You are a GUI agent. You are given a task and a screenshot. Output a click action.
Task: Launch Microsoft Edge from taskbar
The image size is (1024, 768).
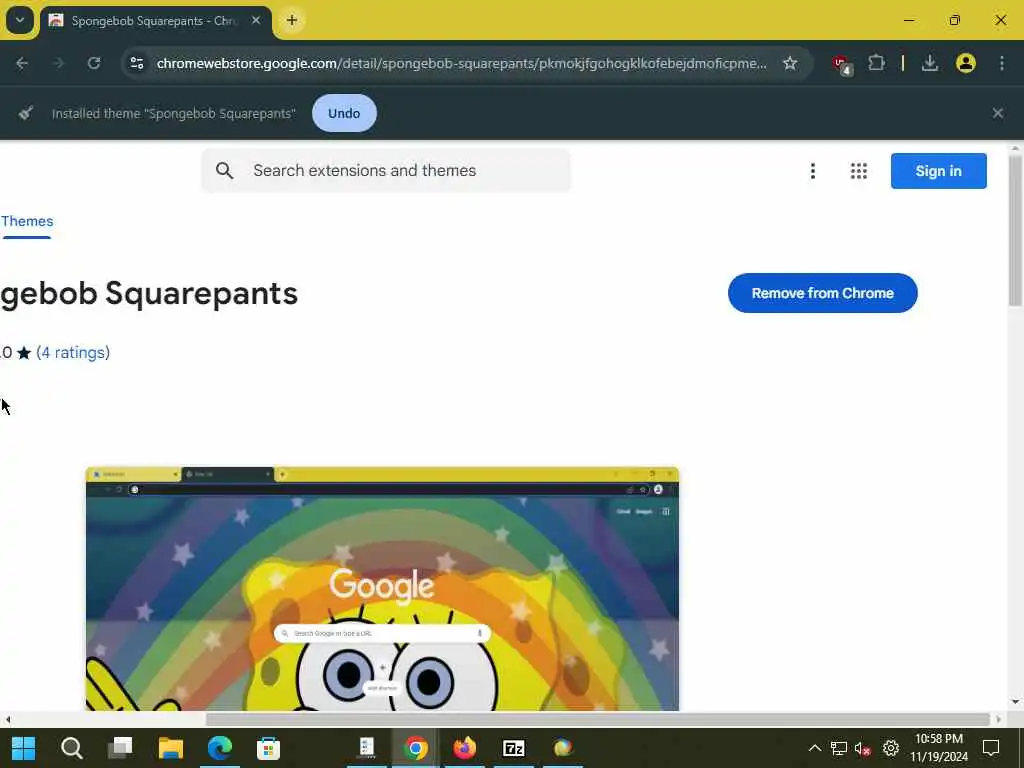(x=220, y=748)
